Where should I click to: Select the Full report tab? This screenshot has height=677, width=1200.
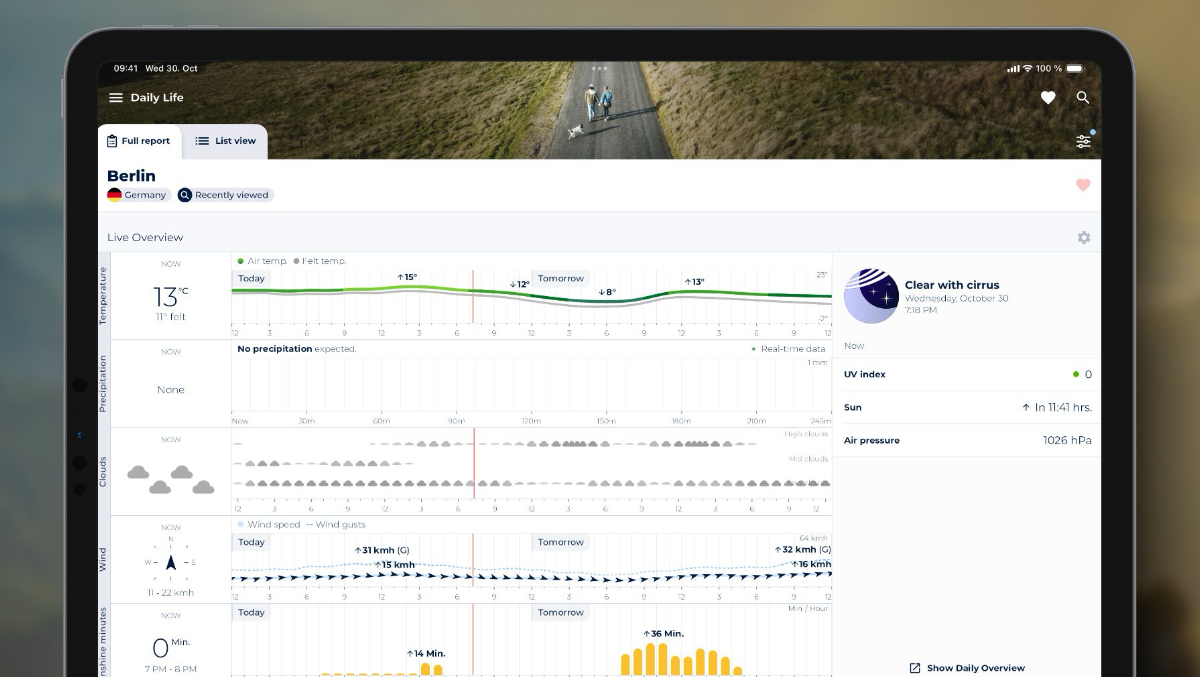139,141
